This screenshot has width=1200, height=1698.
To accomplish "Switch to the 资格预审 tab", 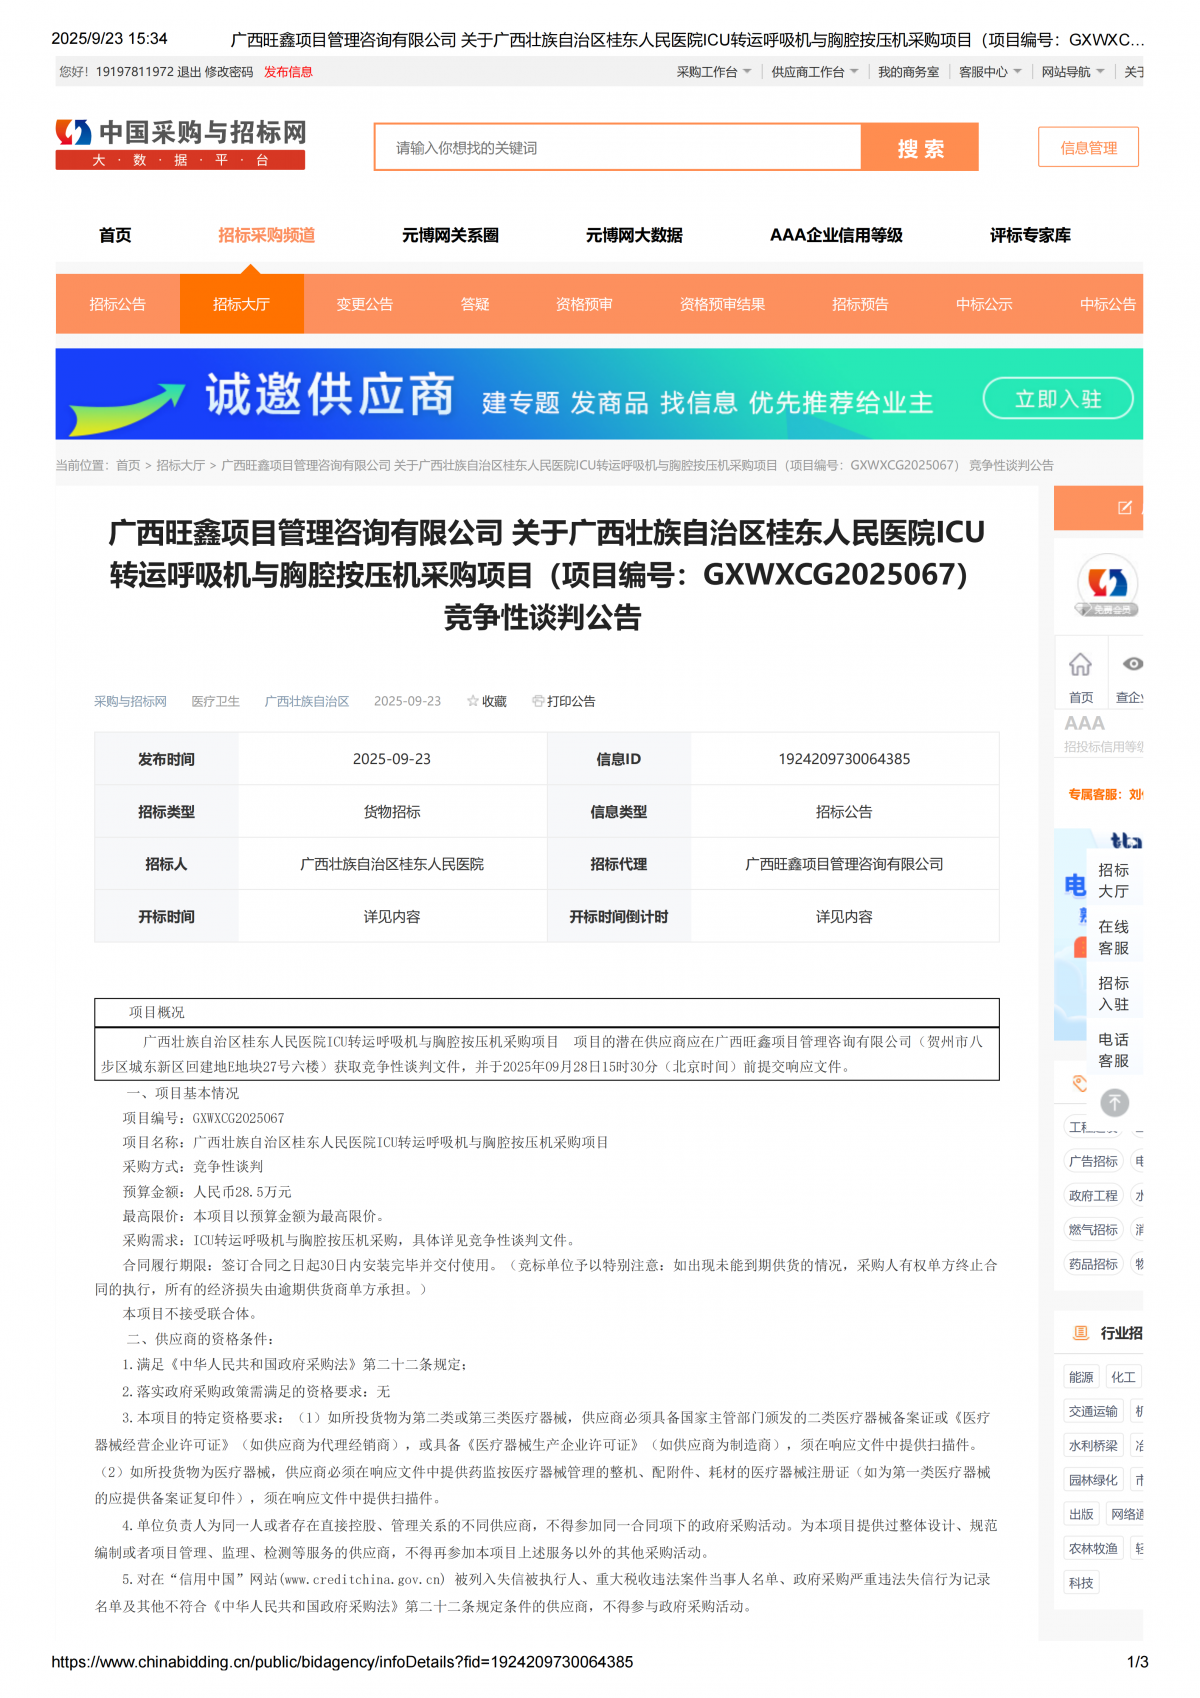I will [x=584, y=304].
